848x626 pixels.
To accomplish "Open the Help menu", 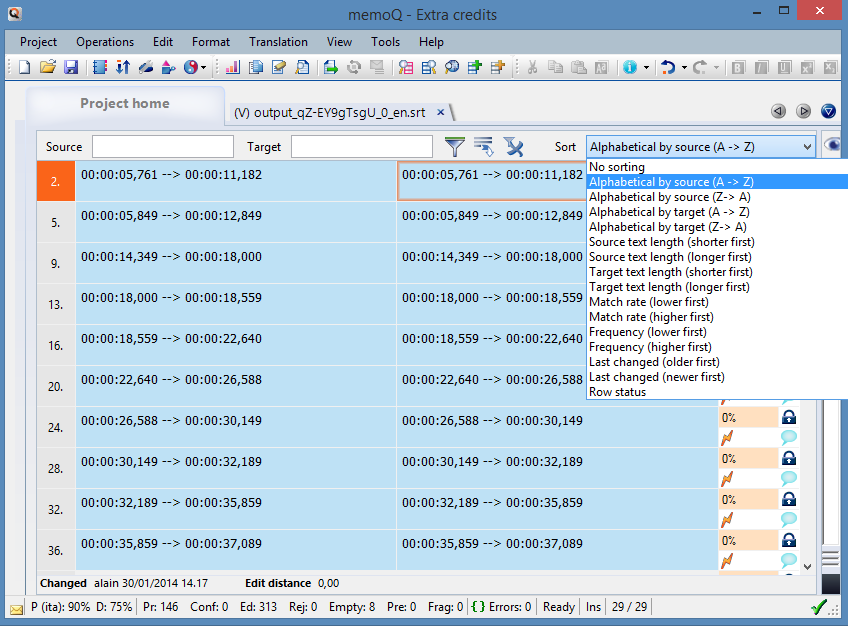I will click(x=431, y=42).
